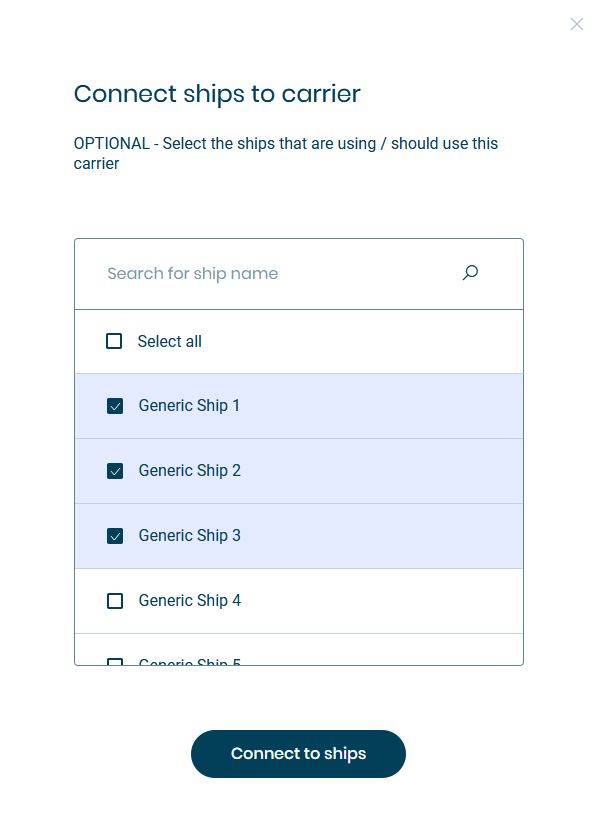Click the magnifier search icon
The height and width of the screenshot is (821, 598).
tap(470, 272)
